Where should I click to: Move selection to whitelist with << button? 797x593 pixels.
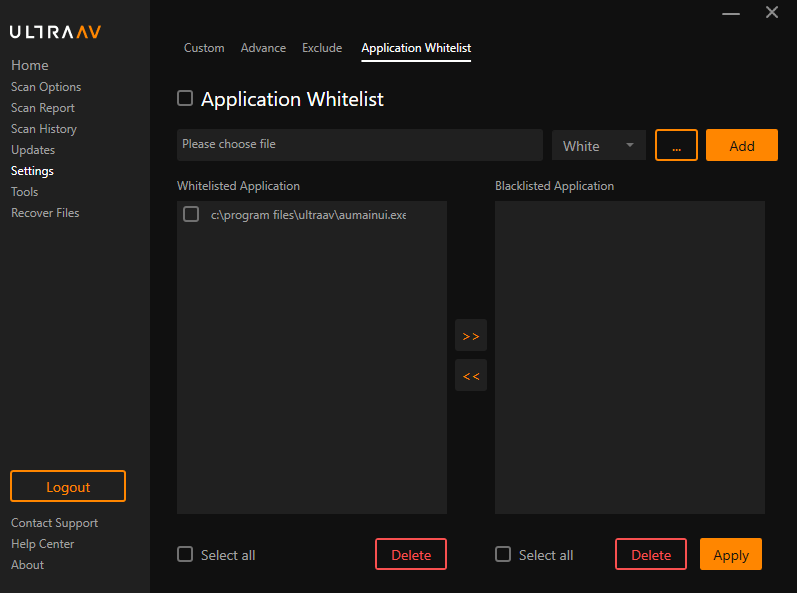tap(471, 376)
